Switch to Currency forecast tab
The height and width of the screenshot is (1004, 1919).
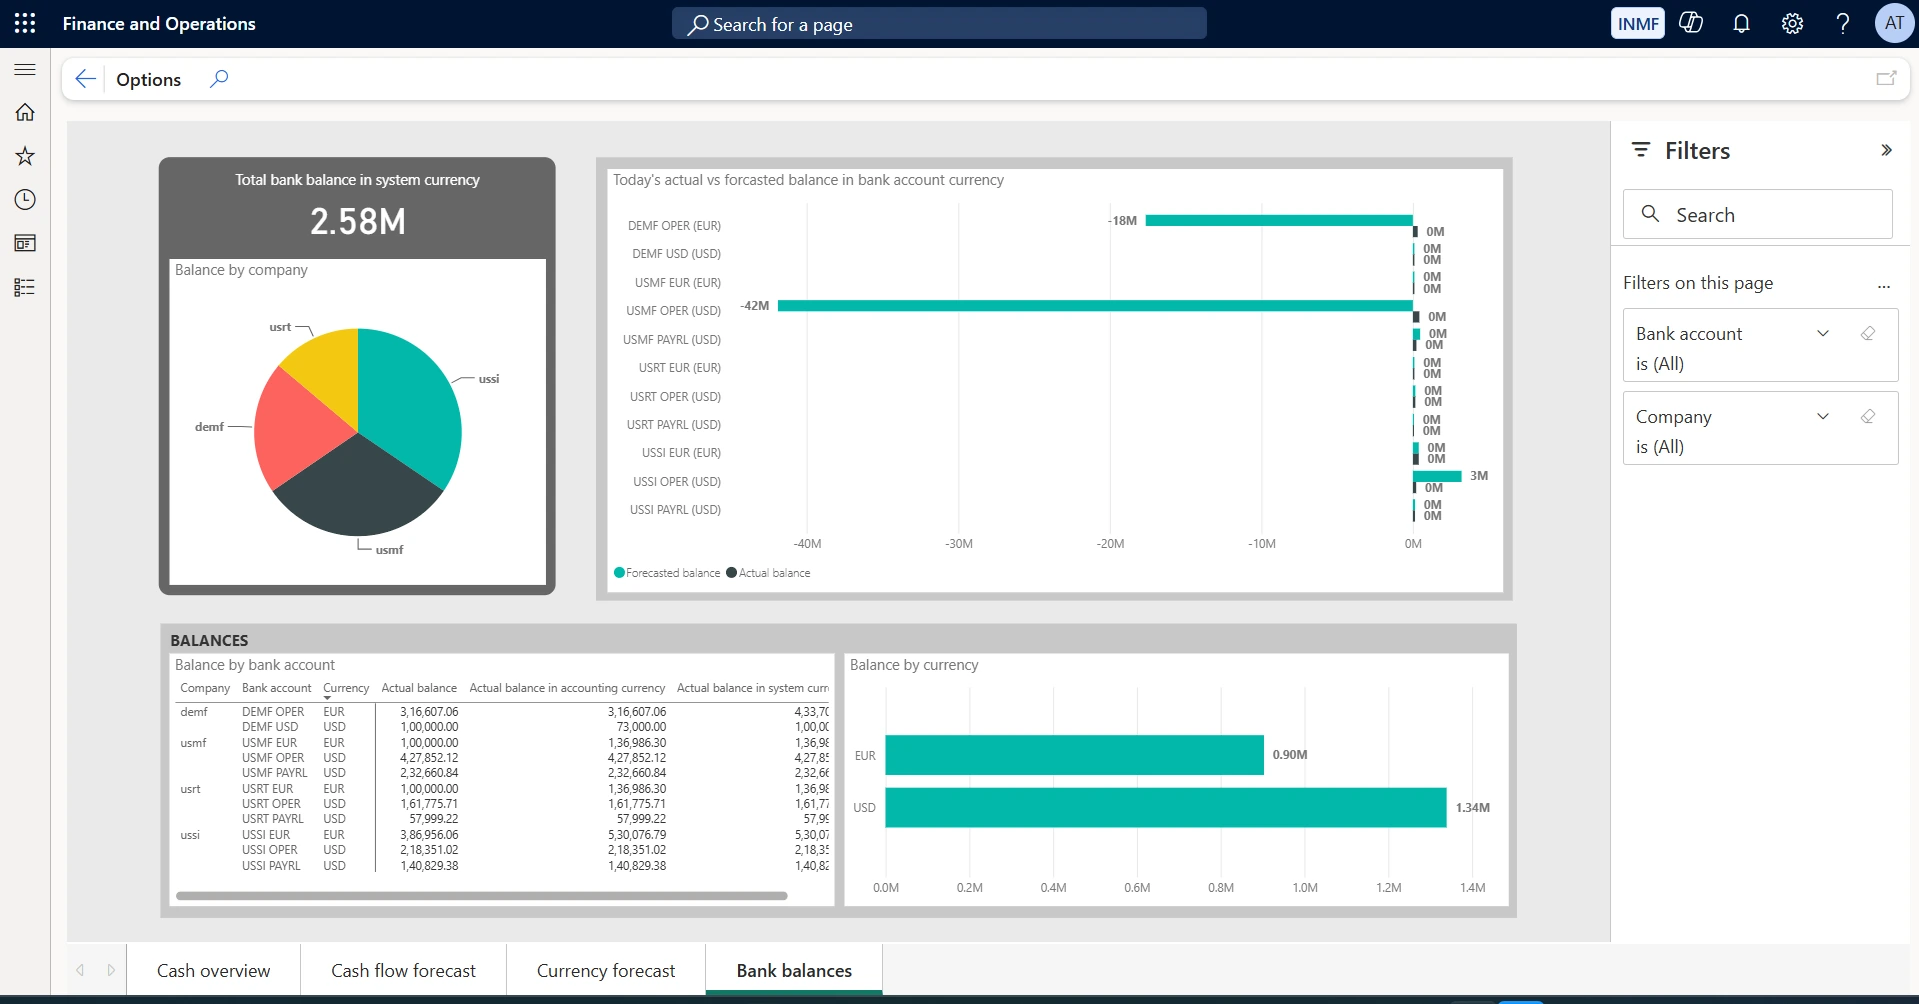[606, 971]
